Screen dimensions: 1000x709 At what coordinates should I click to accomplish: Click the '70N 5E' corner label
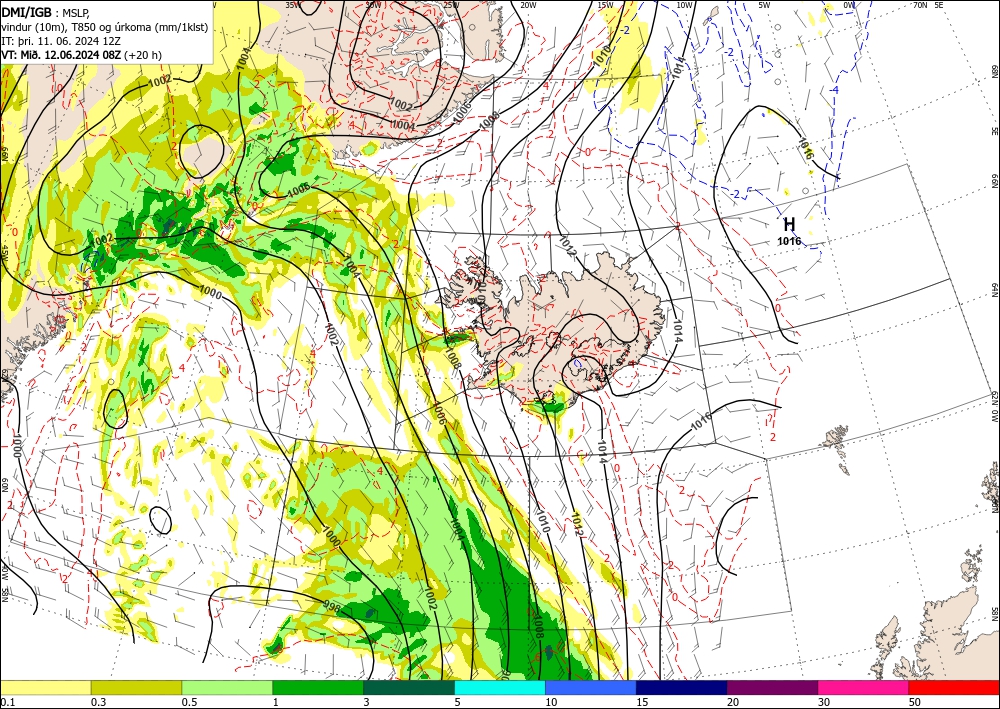click(928, 5)
